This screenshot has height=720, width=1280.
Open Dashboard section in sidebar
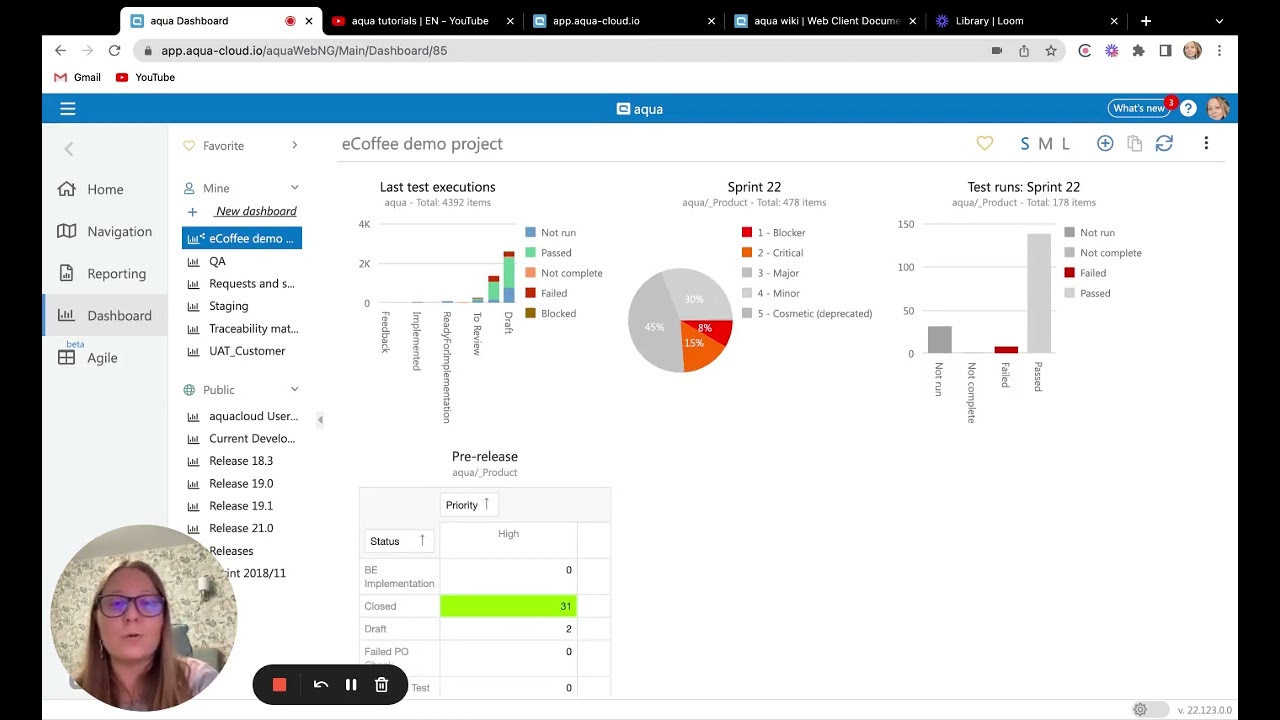[105, 315]
